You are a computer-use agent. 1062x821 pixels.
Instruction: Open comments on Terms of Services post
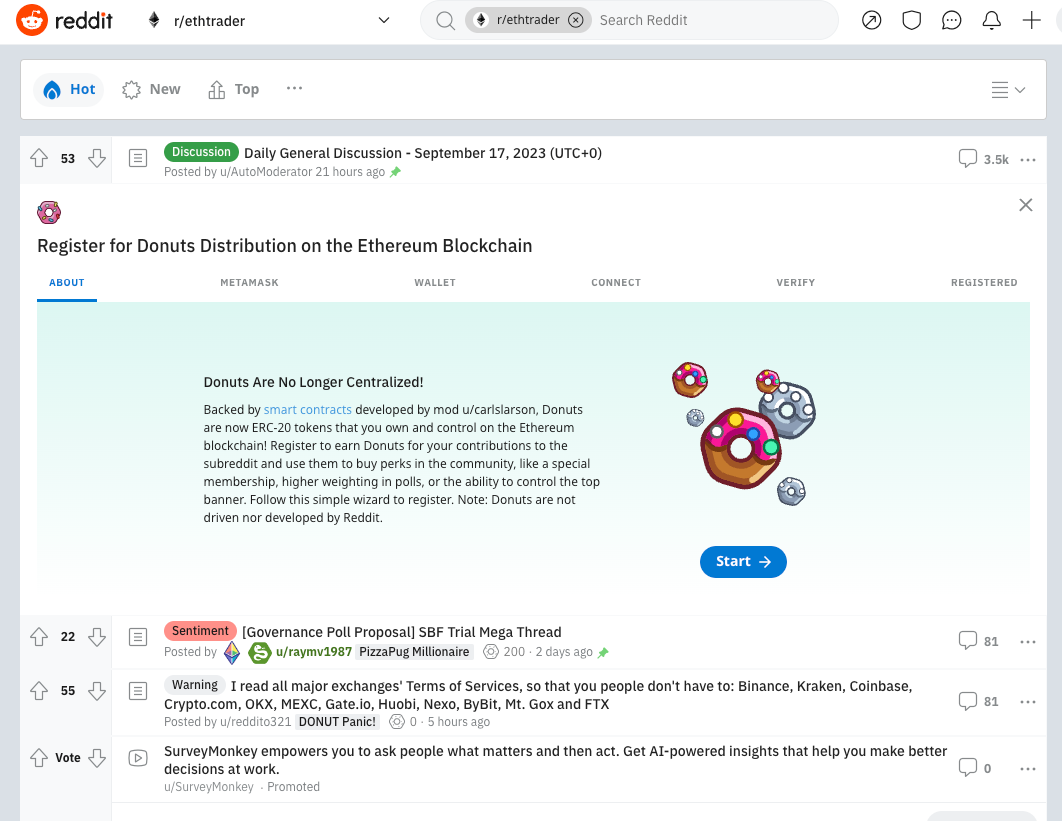979,701
